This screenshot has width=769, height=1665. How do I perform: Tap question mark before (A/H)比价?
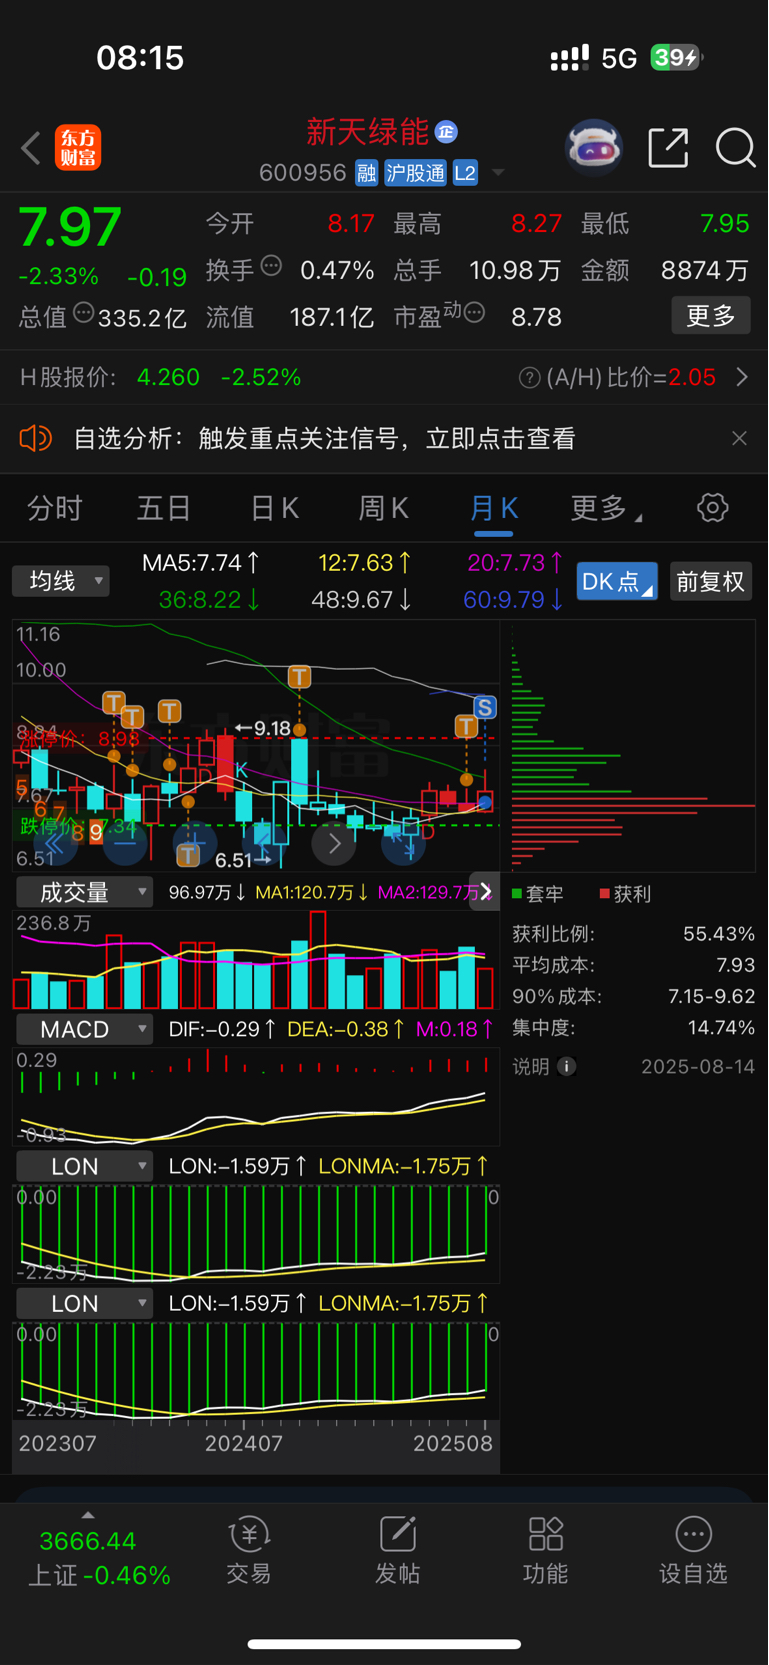pyautogui.click(x=530, y=378)
